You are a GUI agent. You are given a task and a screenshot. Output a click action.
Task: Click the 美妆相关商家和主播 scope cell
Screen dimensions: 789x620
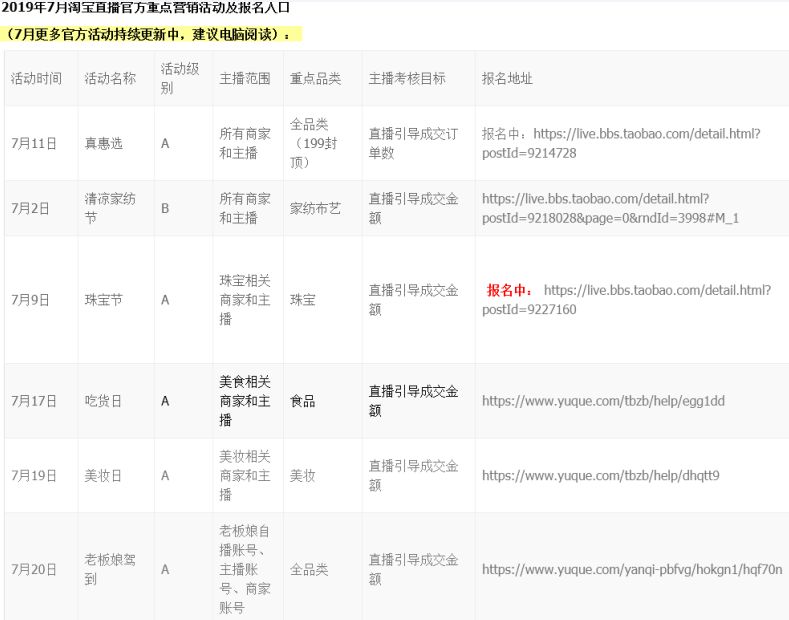pyautogui.click(x=245, y=475)
